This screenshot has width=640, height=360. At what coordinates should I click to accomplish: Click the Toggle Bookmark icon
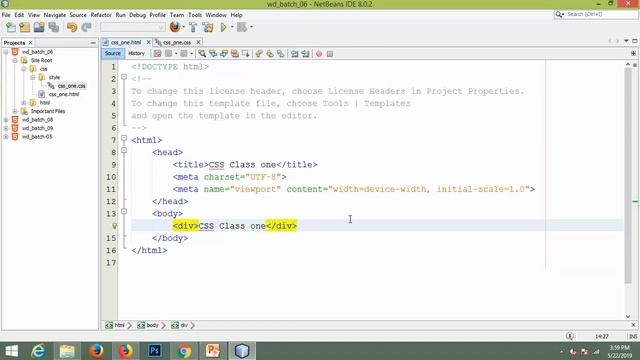coord(280,53)
